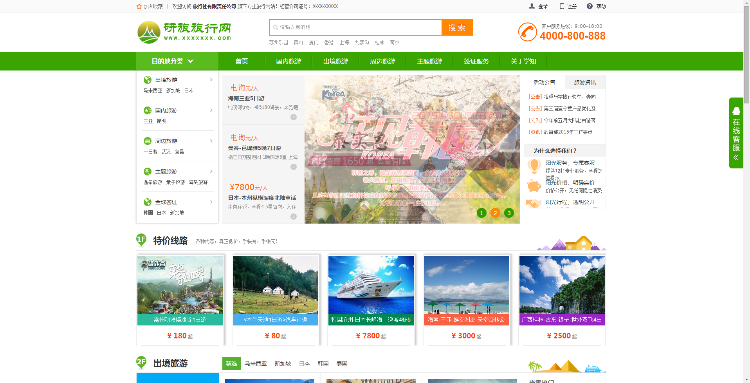This screenshot has width=750, height=383.
Task: Click the green 1F floor marker icon
Action: click(141, 240)
